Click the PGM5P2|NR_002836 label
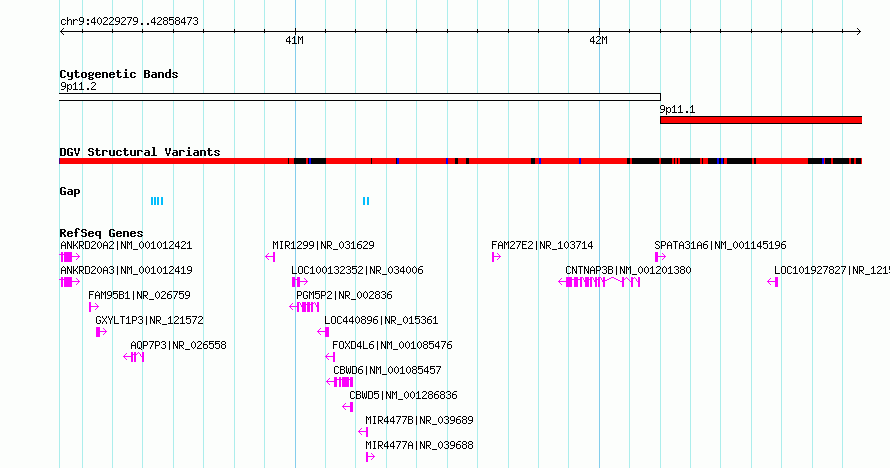The image size is (890, 468). point(345,295)
